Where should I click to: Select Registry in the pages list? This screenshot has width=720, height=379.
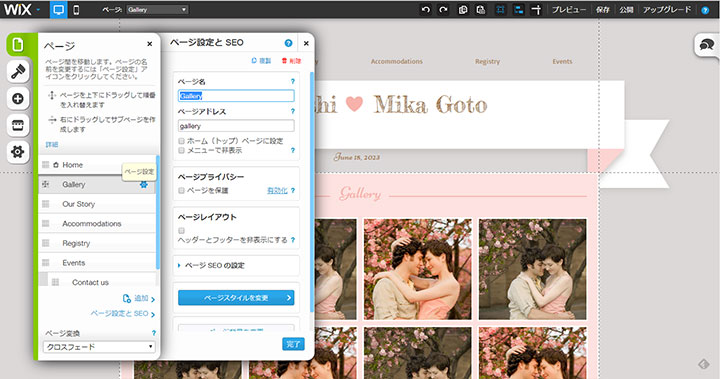point(97,243)
